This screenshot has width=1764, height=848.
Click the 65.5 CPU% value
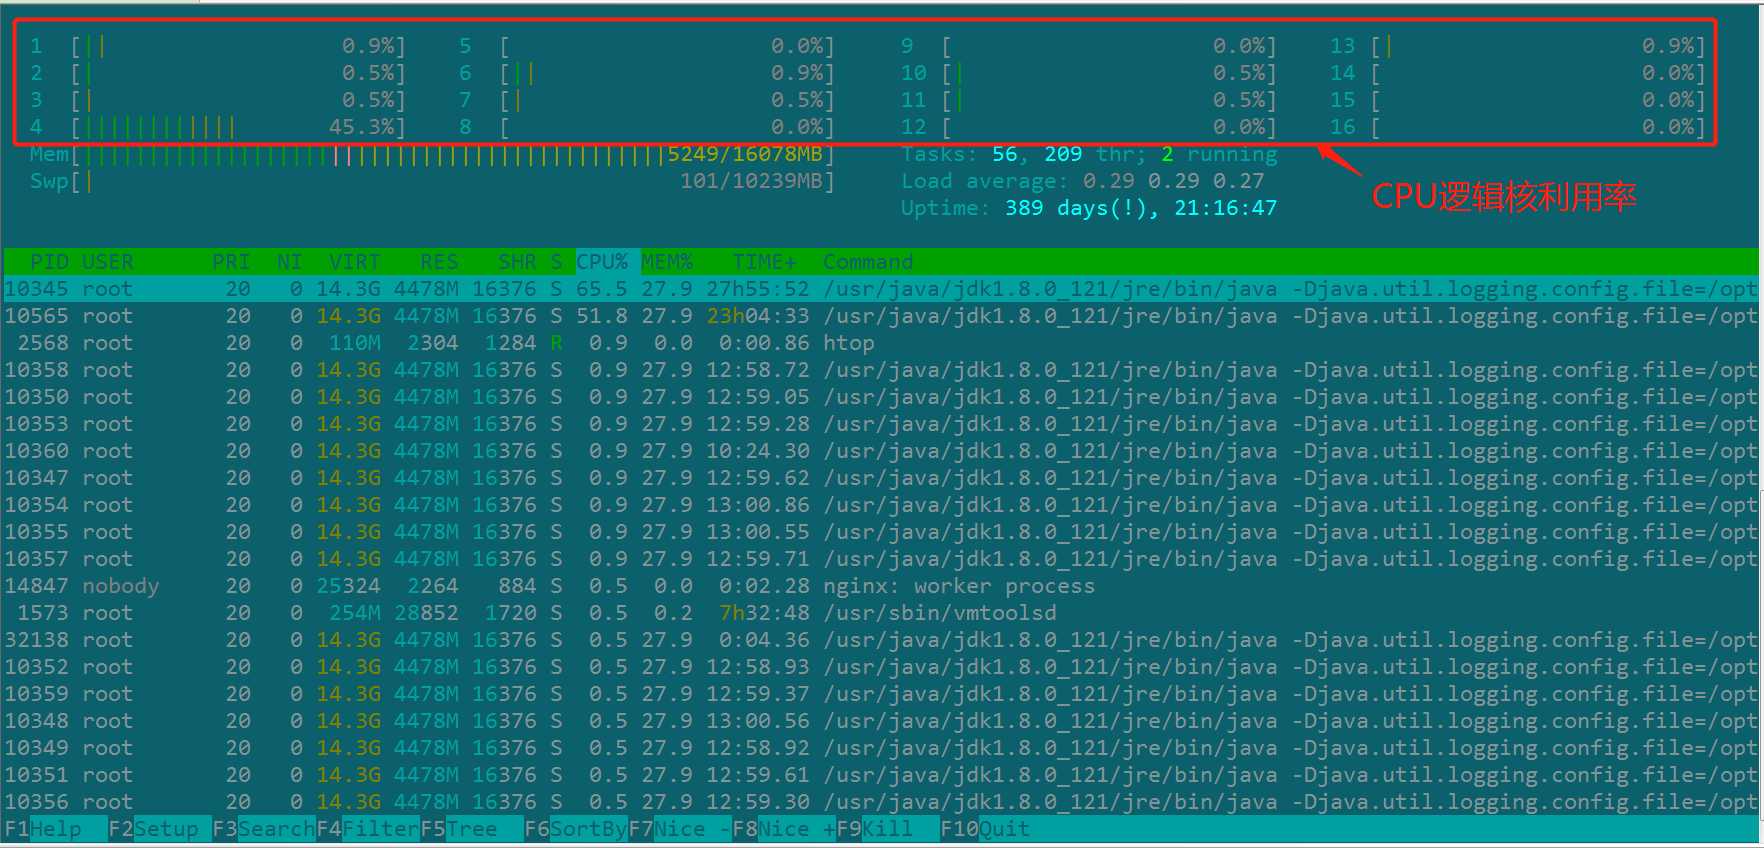(602, 289)
